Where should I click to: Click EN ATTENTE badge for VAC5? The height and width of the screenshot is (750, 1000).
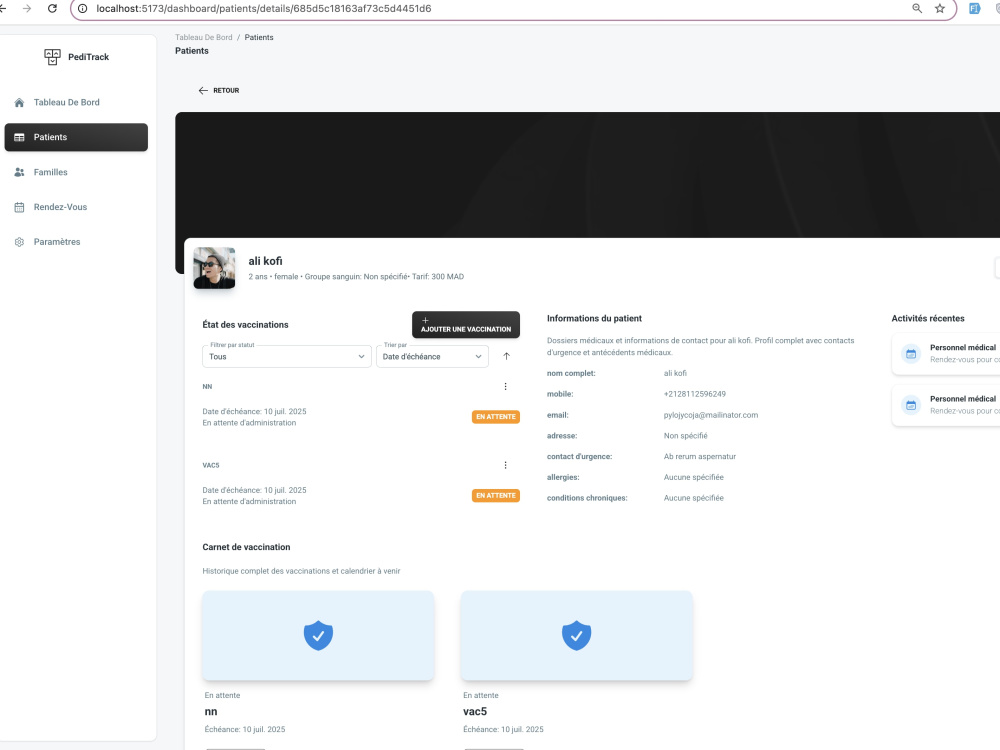pyautogui.click(x=496, y=496)
